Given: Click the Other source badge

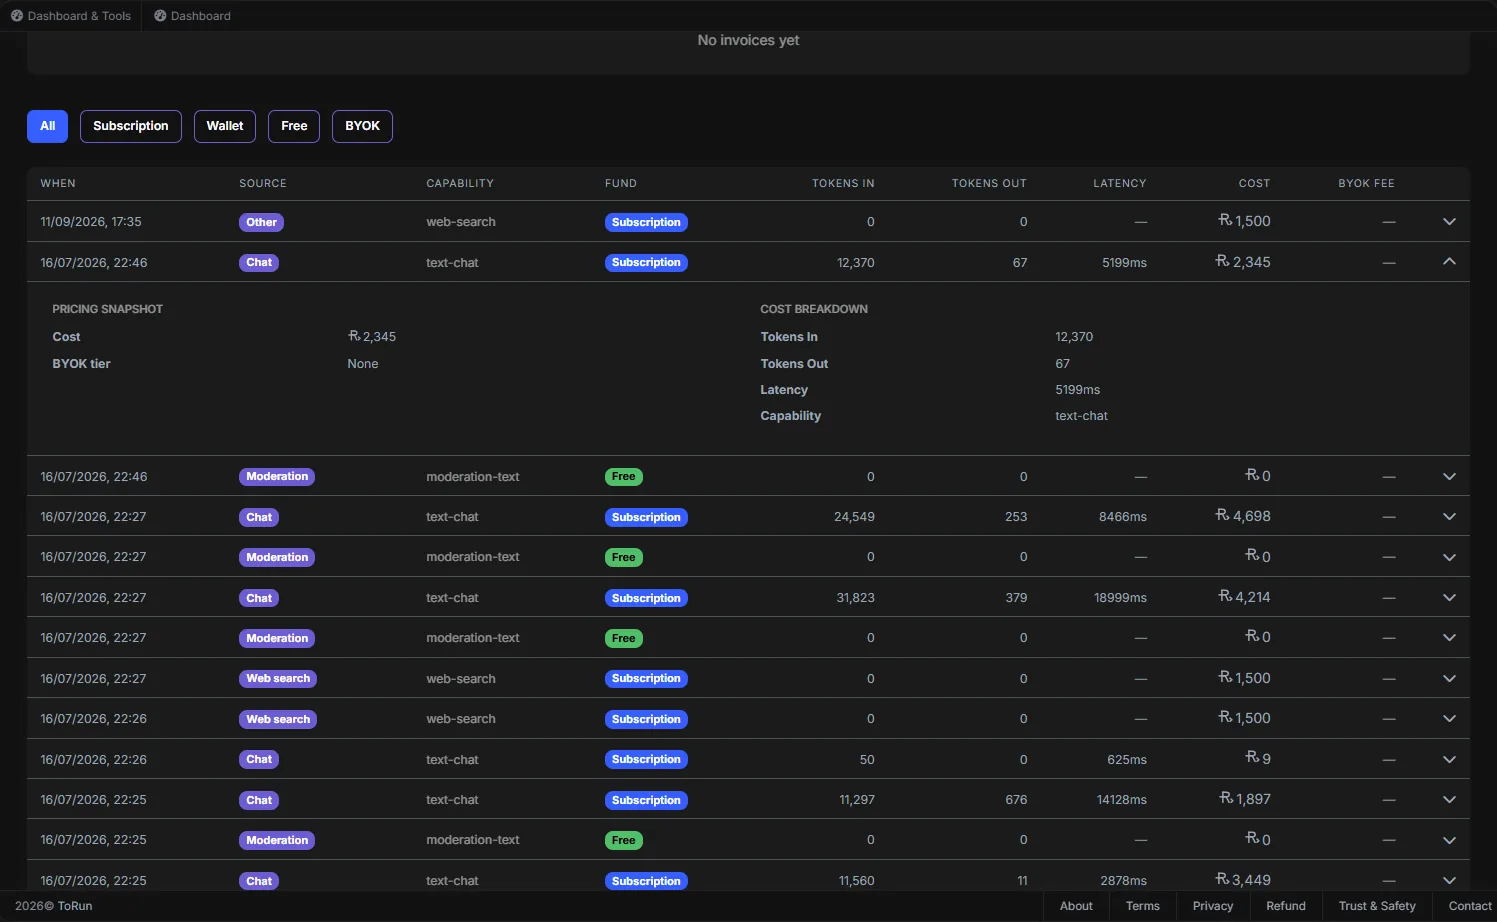Looking at the screenshot, I should click(261, 222).
